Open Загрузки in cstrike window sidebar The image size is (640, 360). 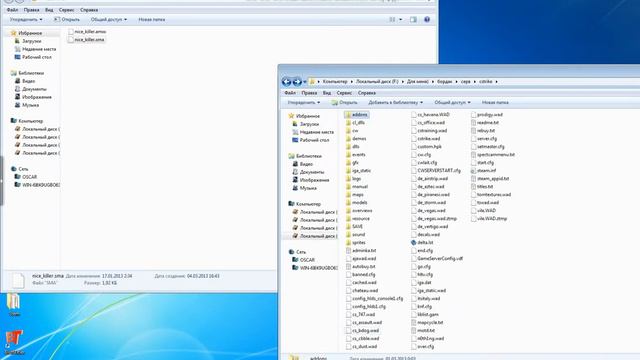point(305,124)
